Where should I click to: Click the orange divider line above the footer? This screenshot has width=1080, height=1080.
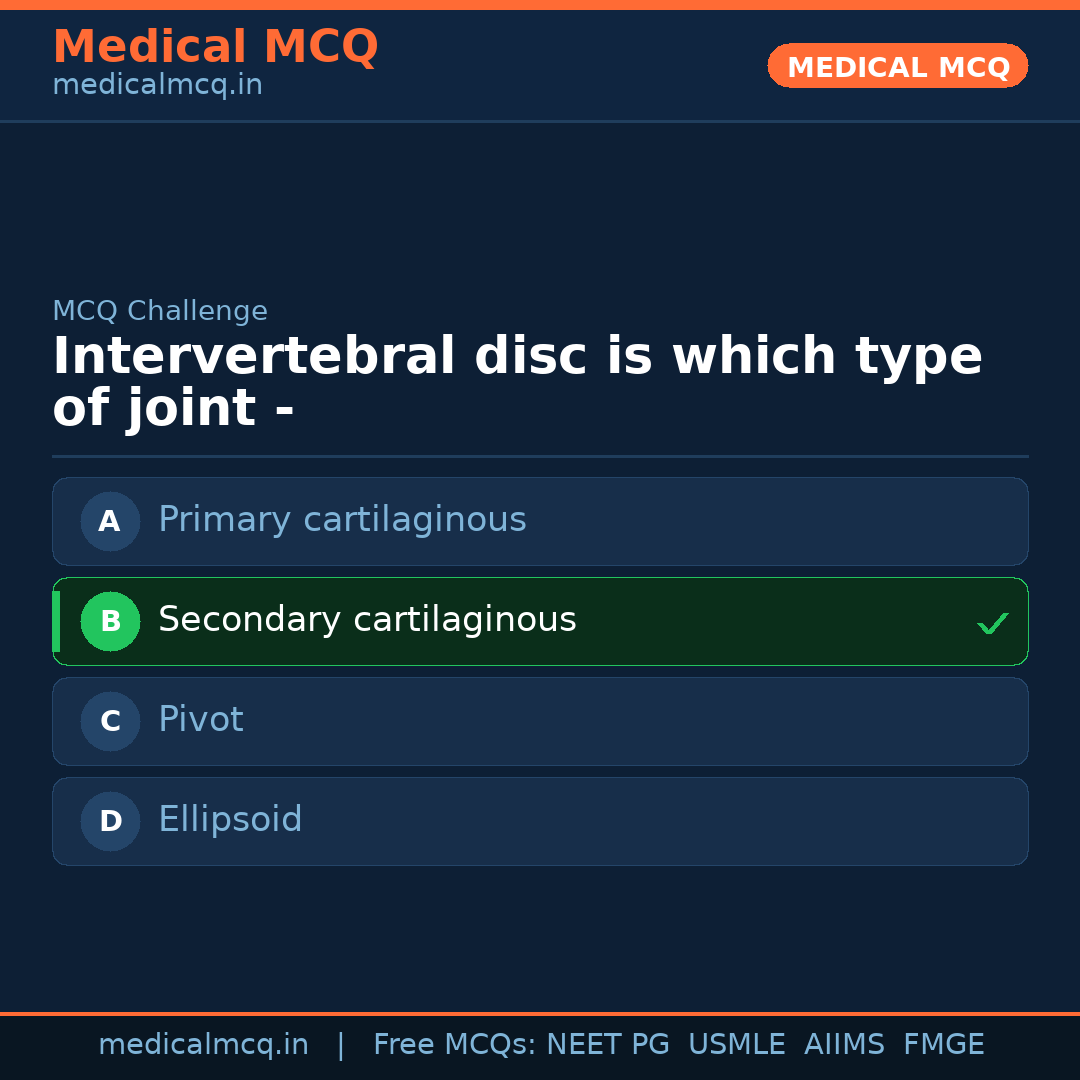540,1012
